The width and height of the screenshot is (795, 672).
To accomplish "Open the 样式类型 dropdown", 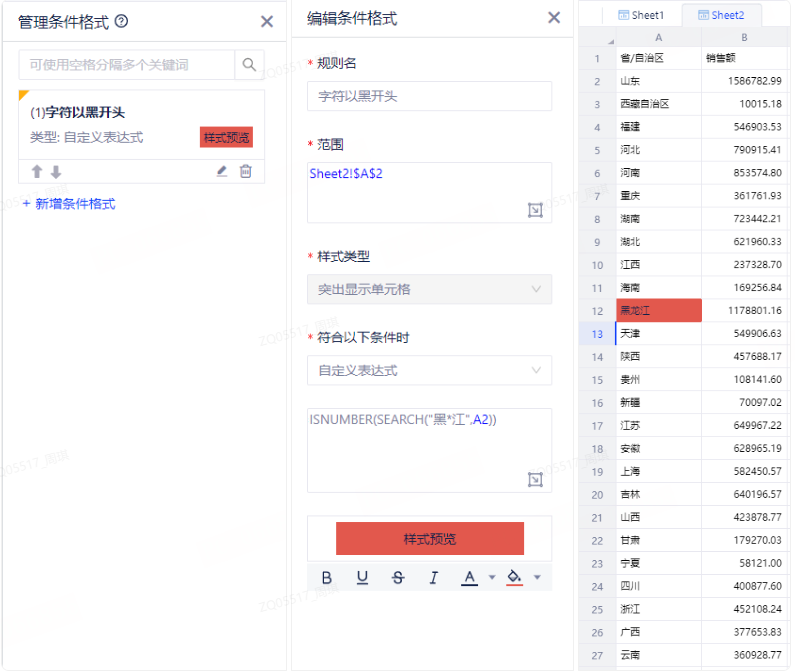I will (x=429, y=289).
